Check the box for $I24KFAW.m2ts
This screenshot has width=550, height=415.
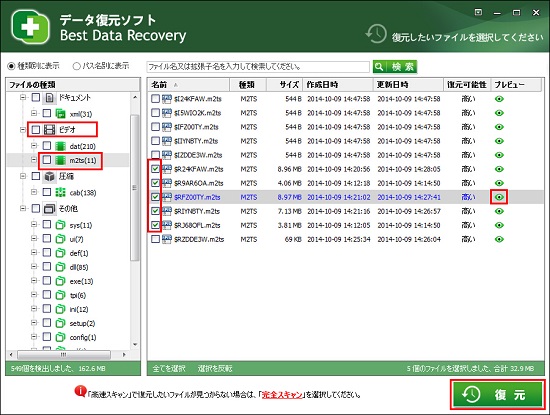[155, 99]
